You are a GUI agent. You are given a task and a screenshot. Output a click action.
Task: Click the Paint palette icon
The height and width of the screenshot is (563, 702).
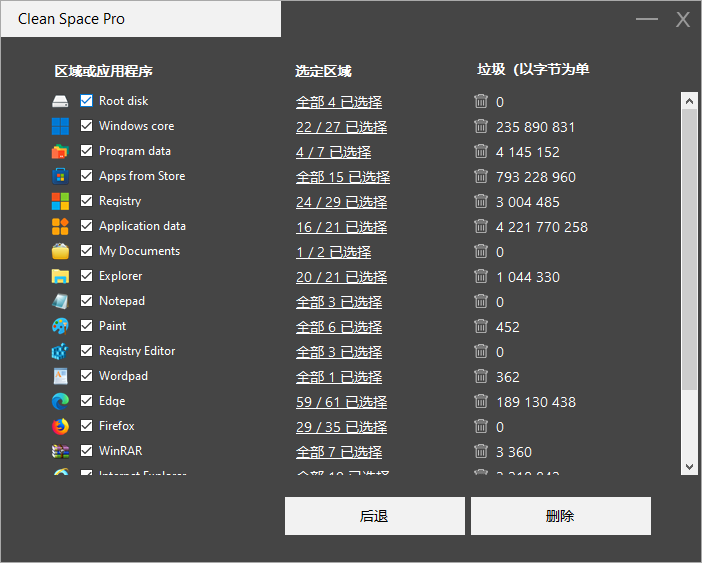tap(61, 326)
